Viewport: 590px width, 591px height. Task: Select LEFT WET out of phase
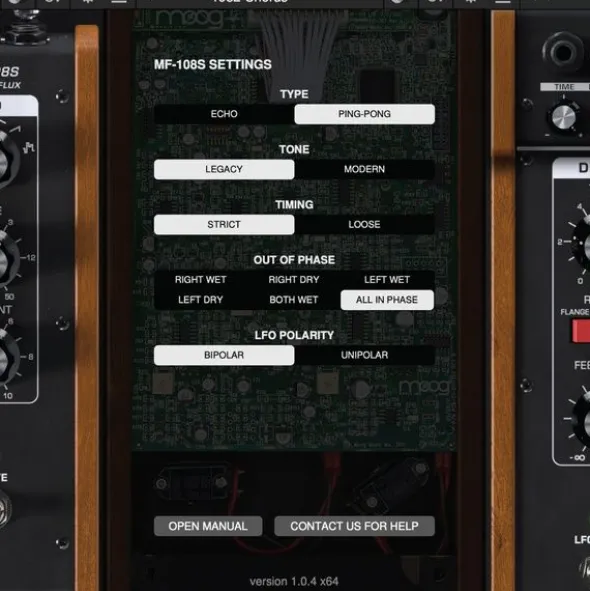point(387,280)
